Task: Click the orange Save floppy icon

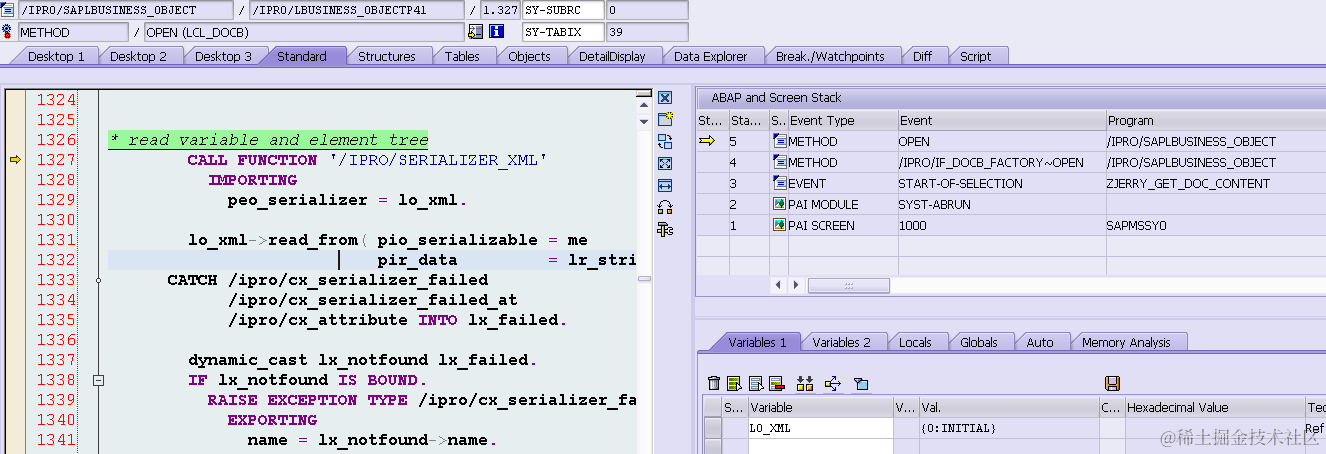Action: [x=1112, y=383]
